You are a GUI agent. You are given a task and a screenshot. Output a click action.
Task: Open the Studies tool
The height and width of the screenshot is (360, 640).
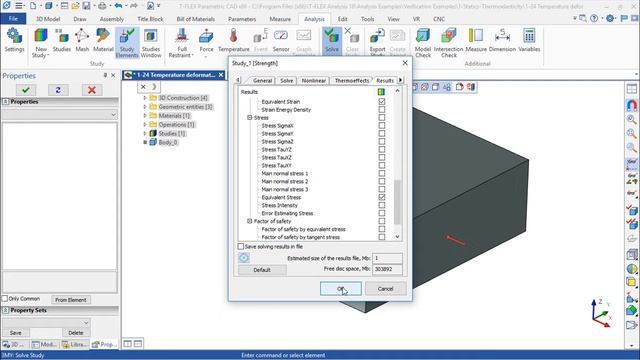[62, 40]
